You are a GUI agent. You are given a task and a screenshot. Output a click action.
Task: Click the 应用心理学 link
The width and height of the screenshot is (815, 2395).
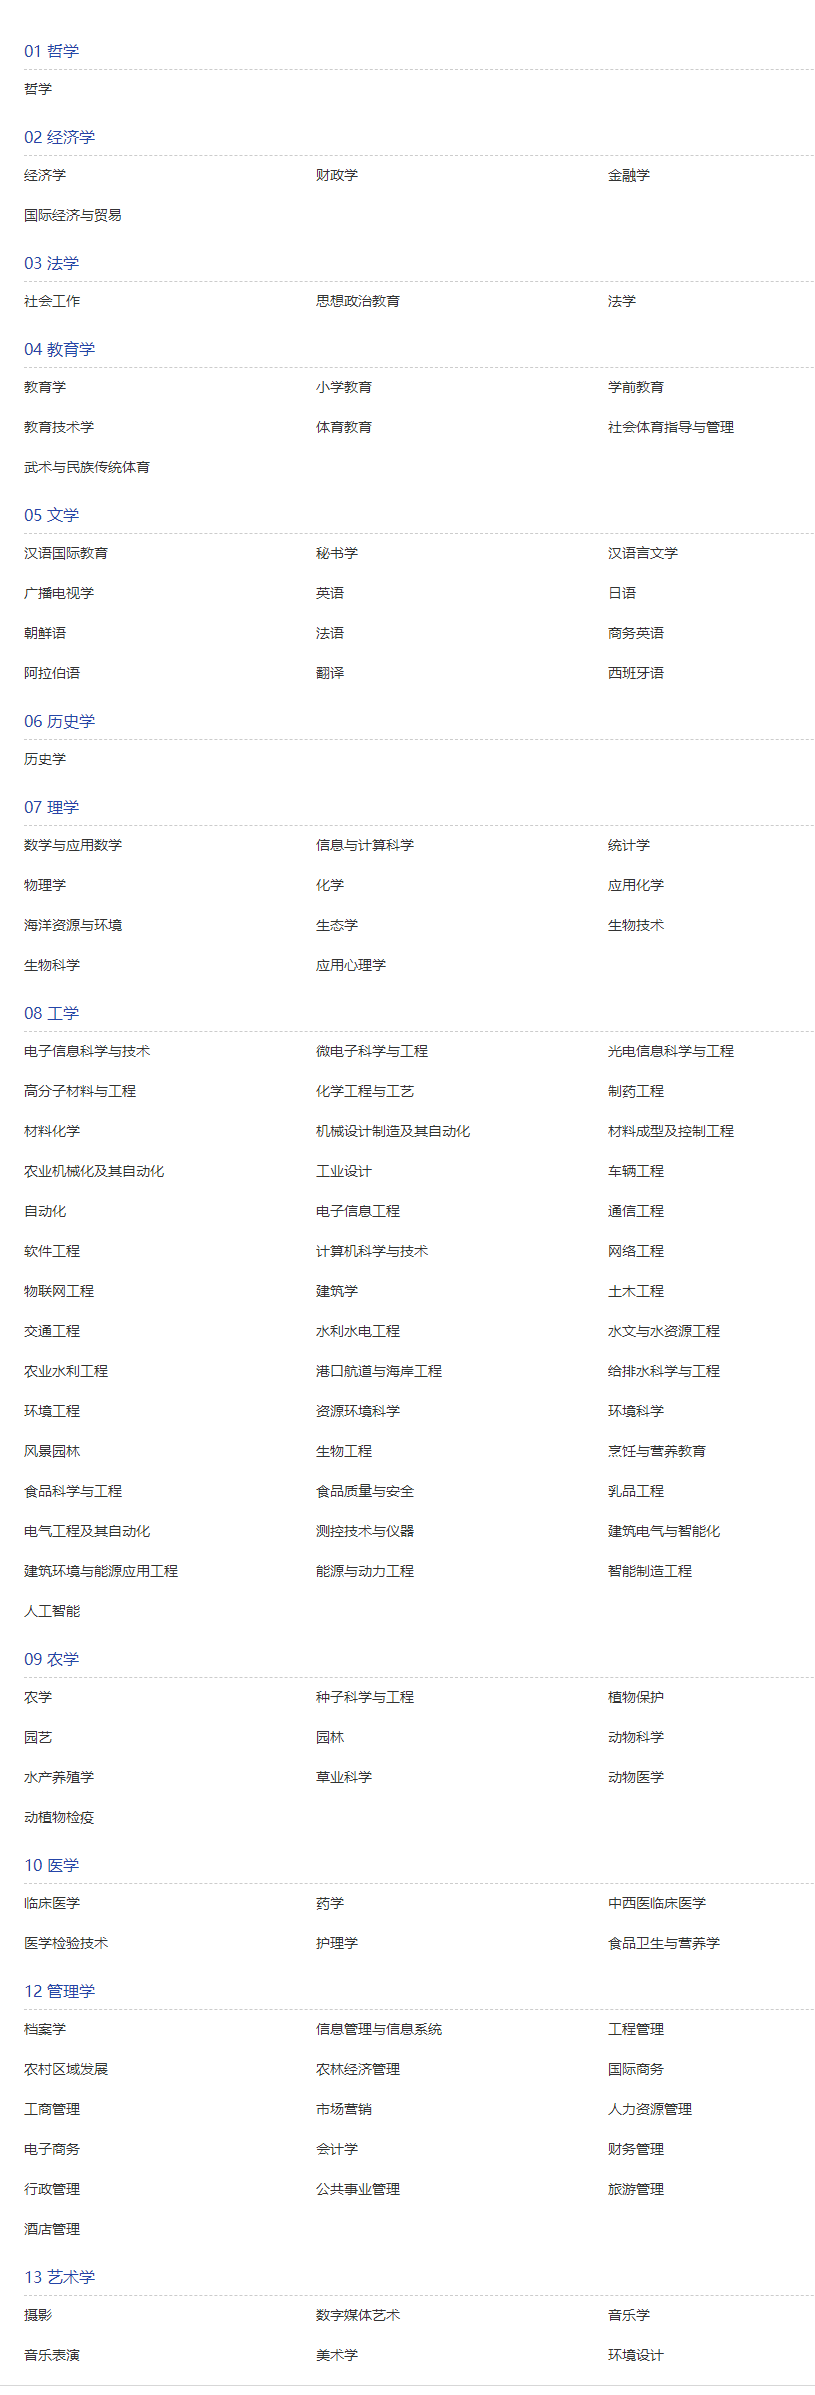[x=350, y=965]
